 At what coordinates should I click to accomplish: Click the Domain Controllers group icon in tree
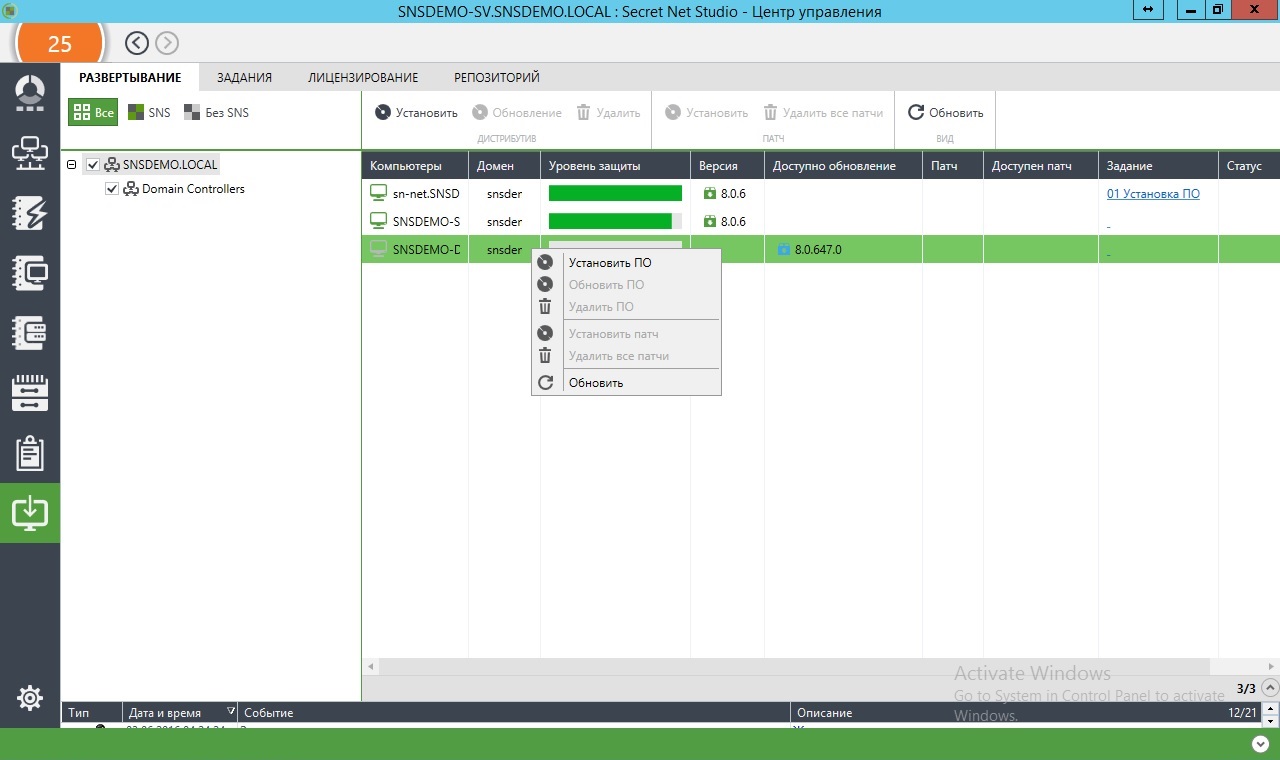131,189
